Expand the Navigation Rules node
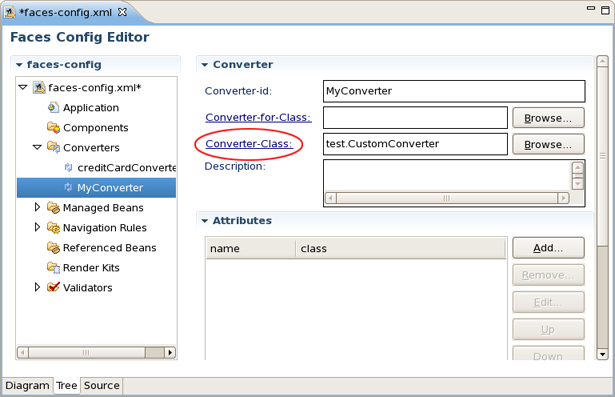 pos(37,227)
